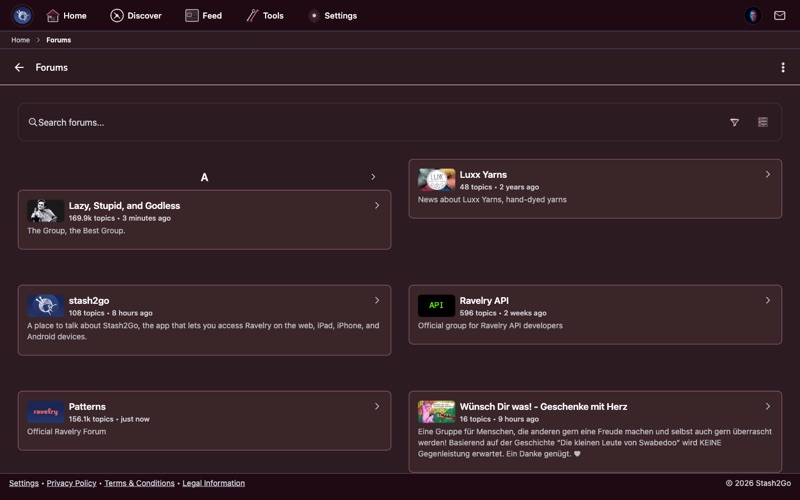Click chevron on Luxx Yarns card
800x500 pixels.
tap(767, 174)
